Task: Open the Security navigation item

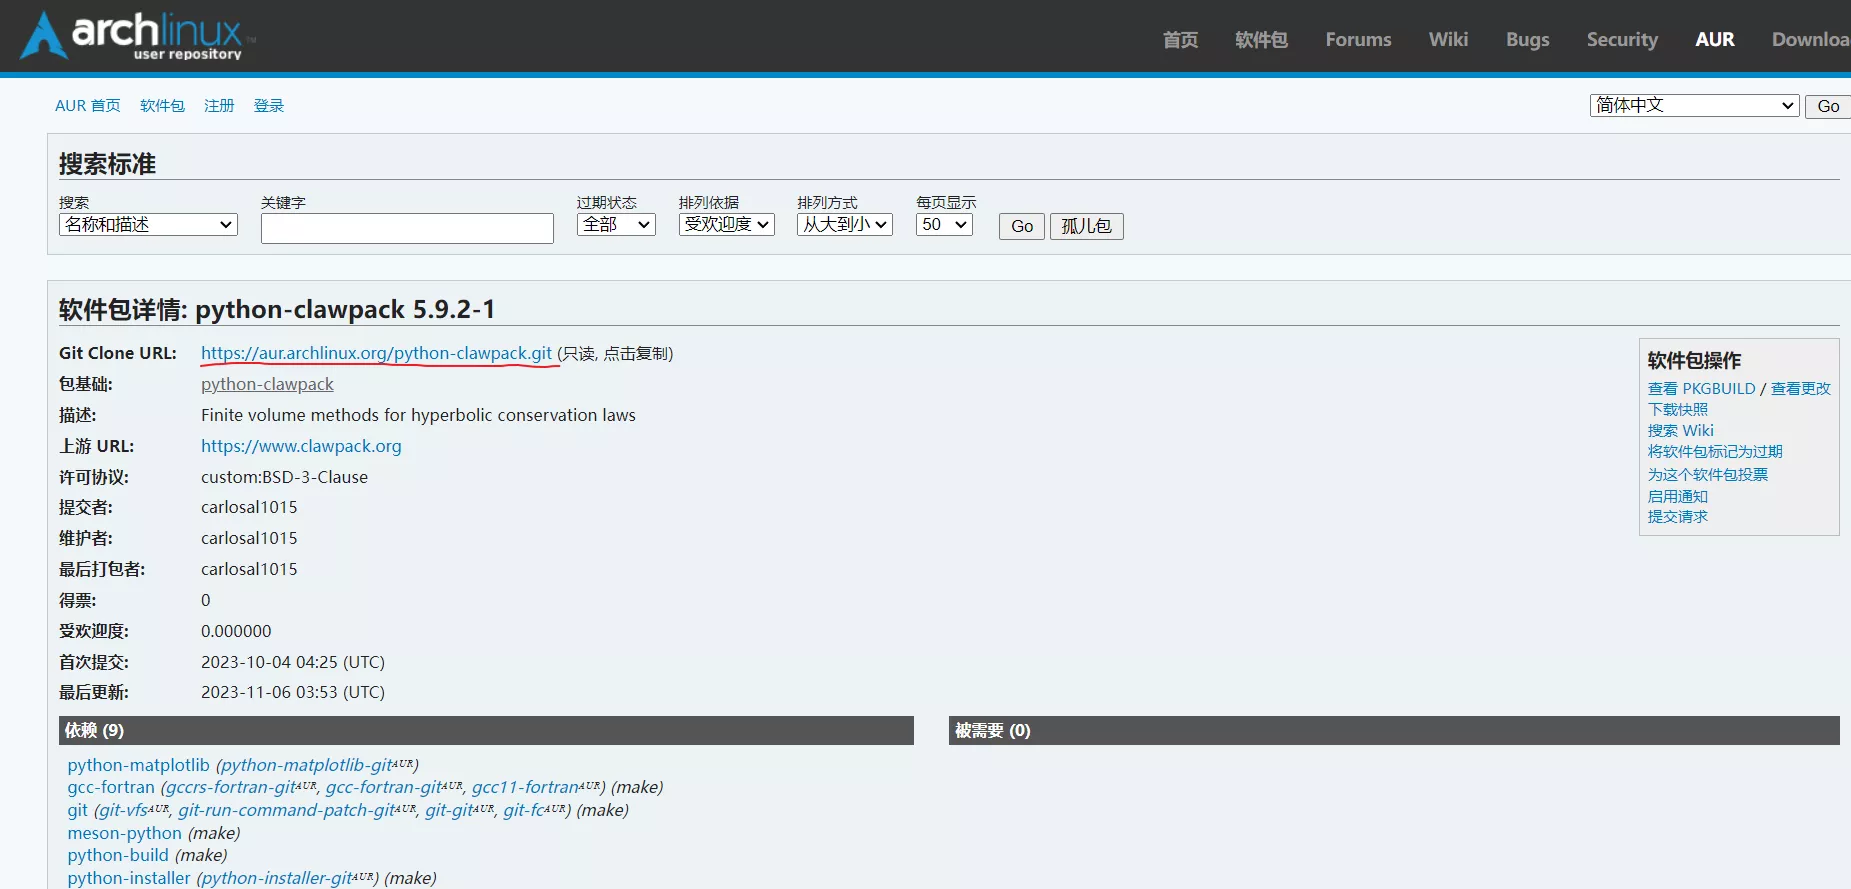Action: point(1622,40)
